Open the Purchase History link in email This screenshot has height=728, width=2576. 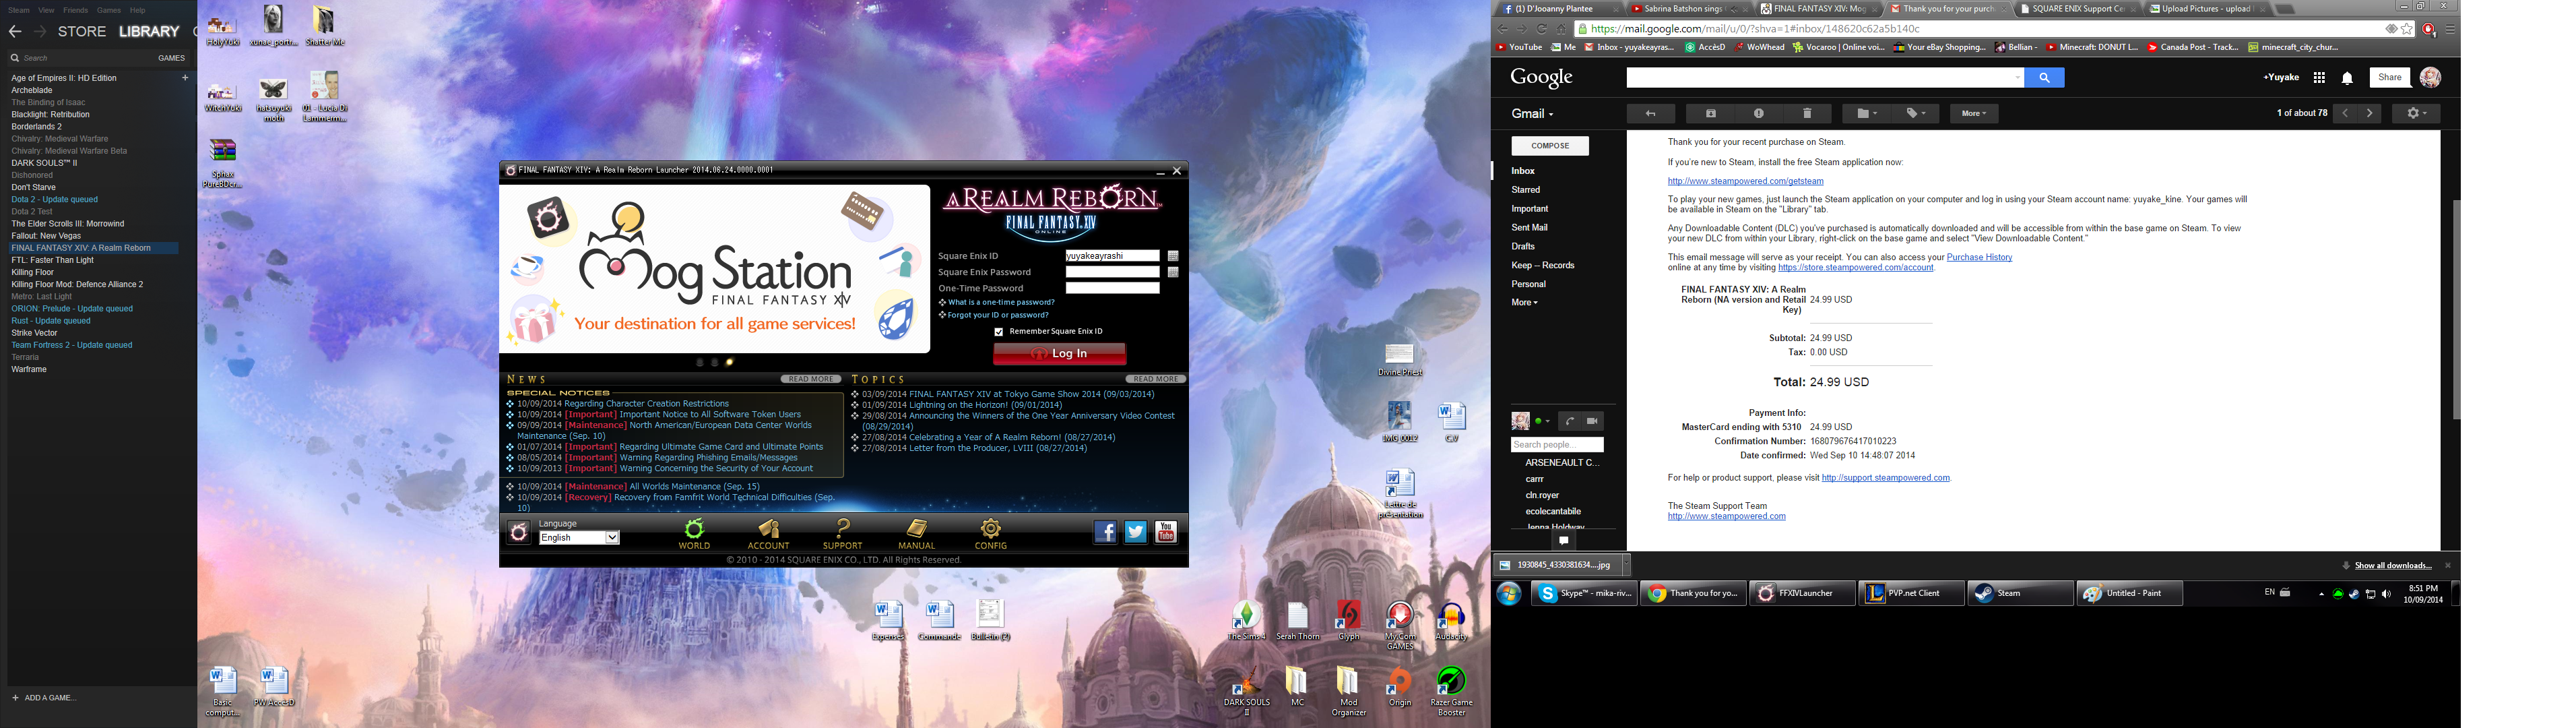click(1979, 257)
